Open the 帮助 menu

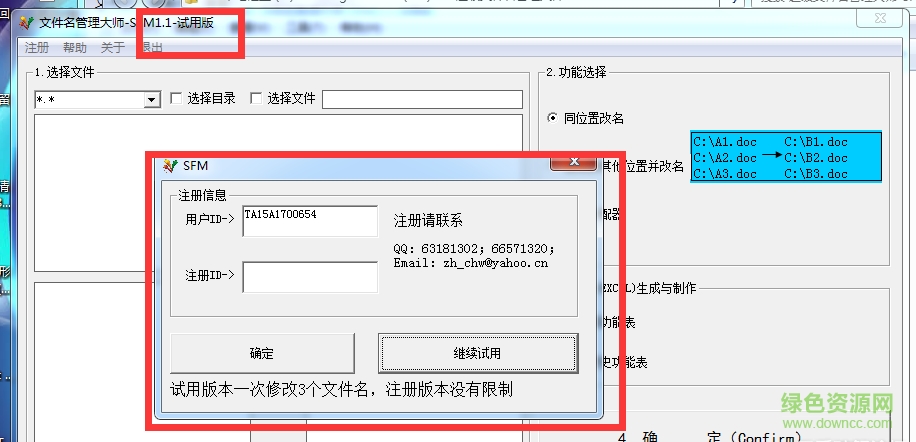[75, 47]
